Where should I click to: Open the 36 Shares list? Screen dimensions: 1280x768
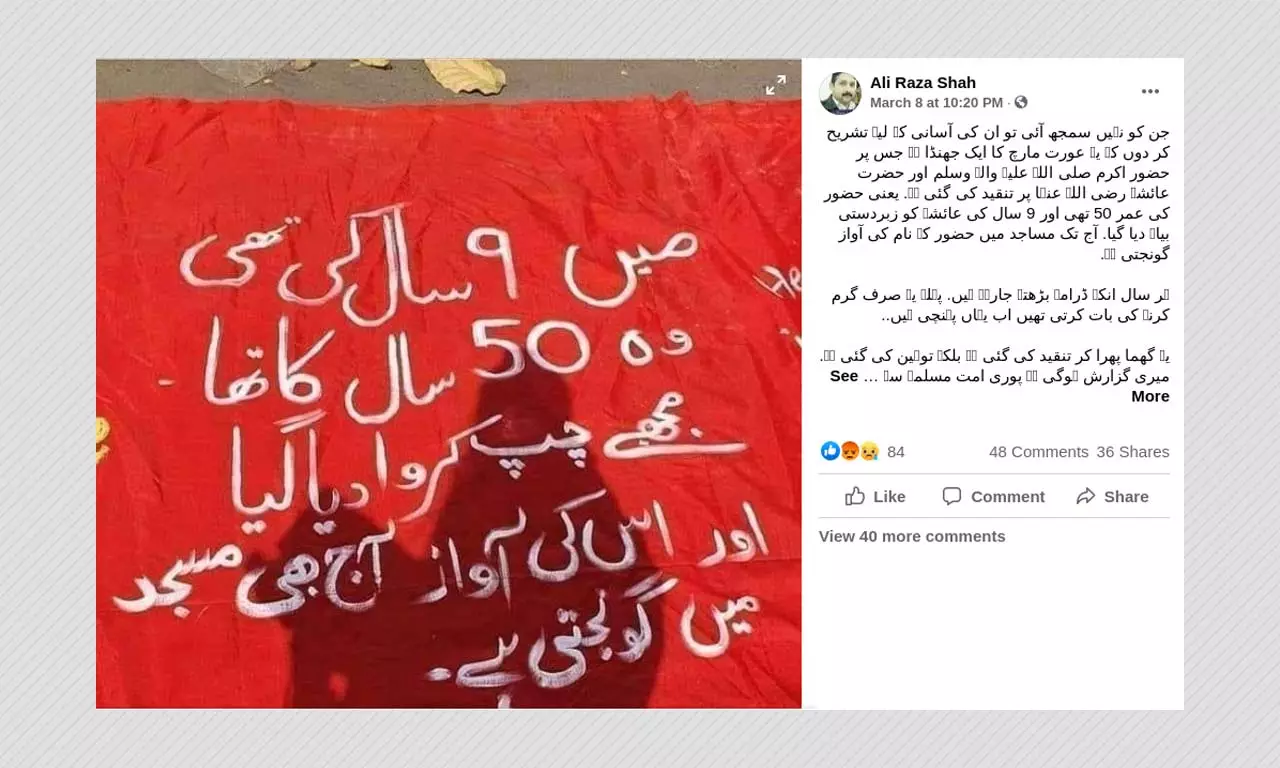1132,452
